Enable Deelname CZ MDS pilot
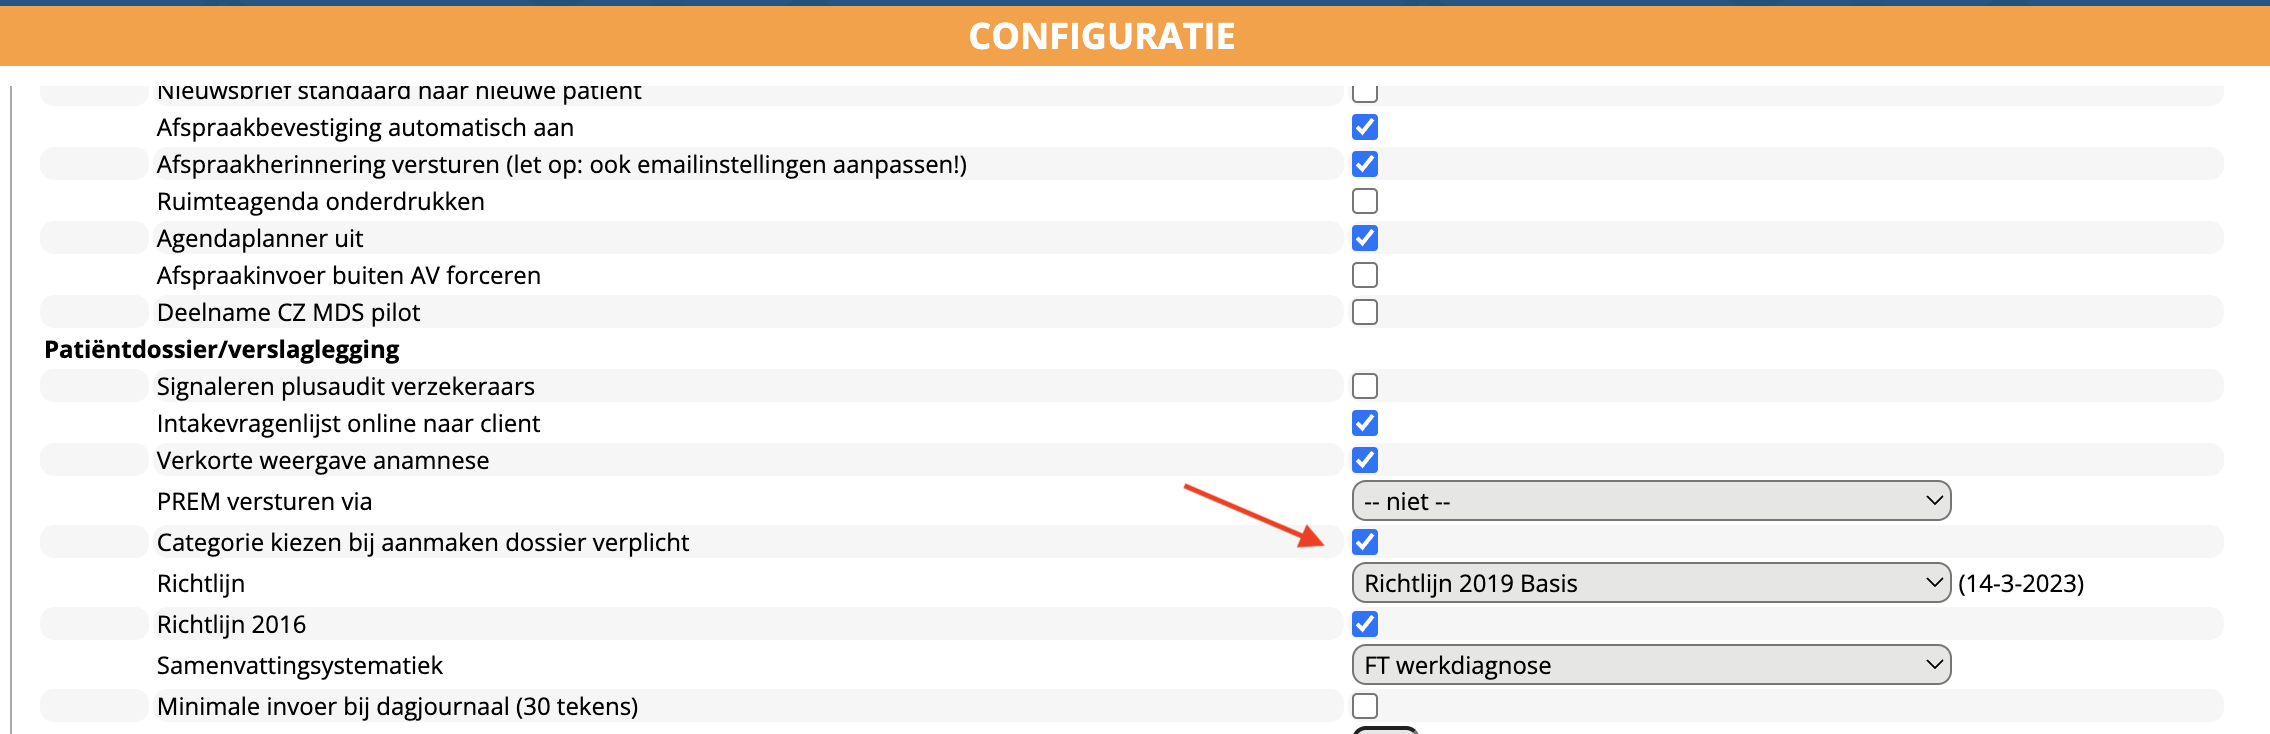2270x734 pixels. pos(1364,312)
